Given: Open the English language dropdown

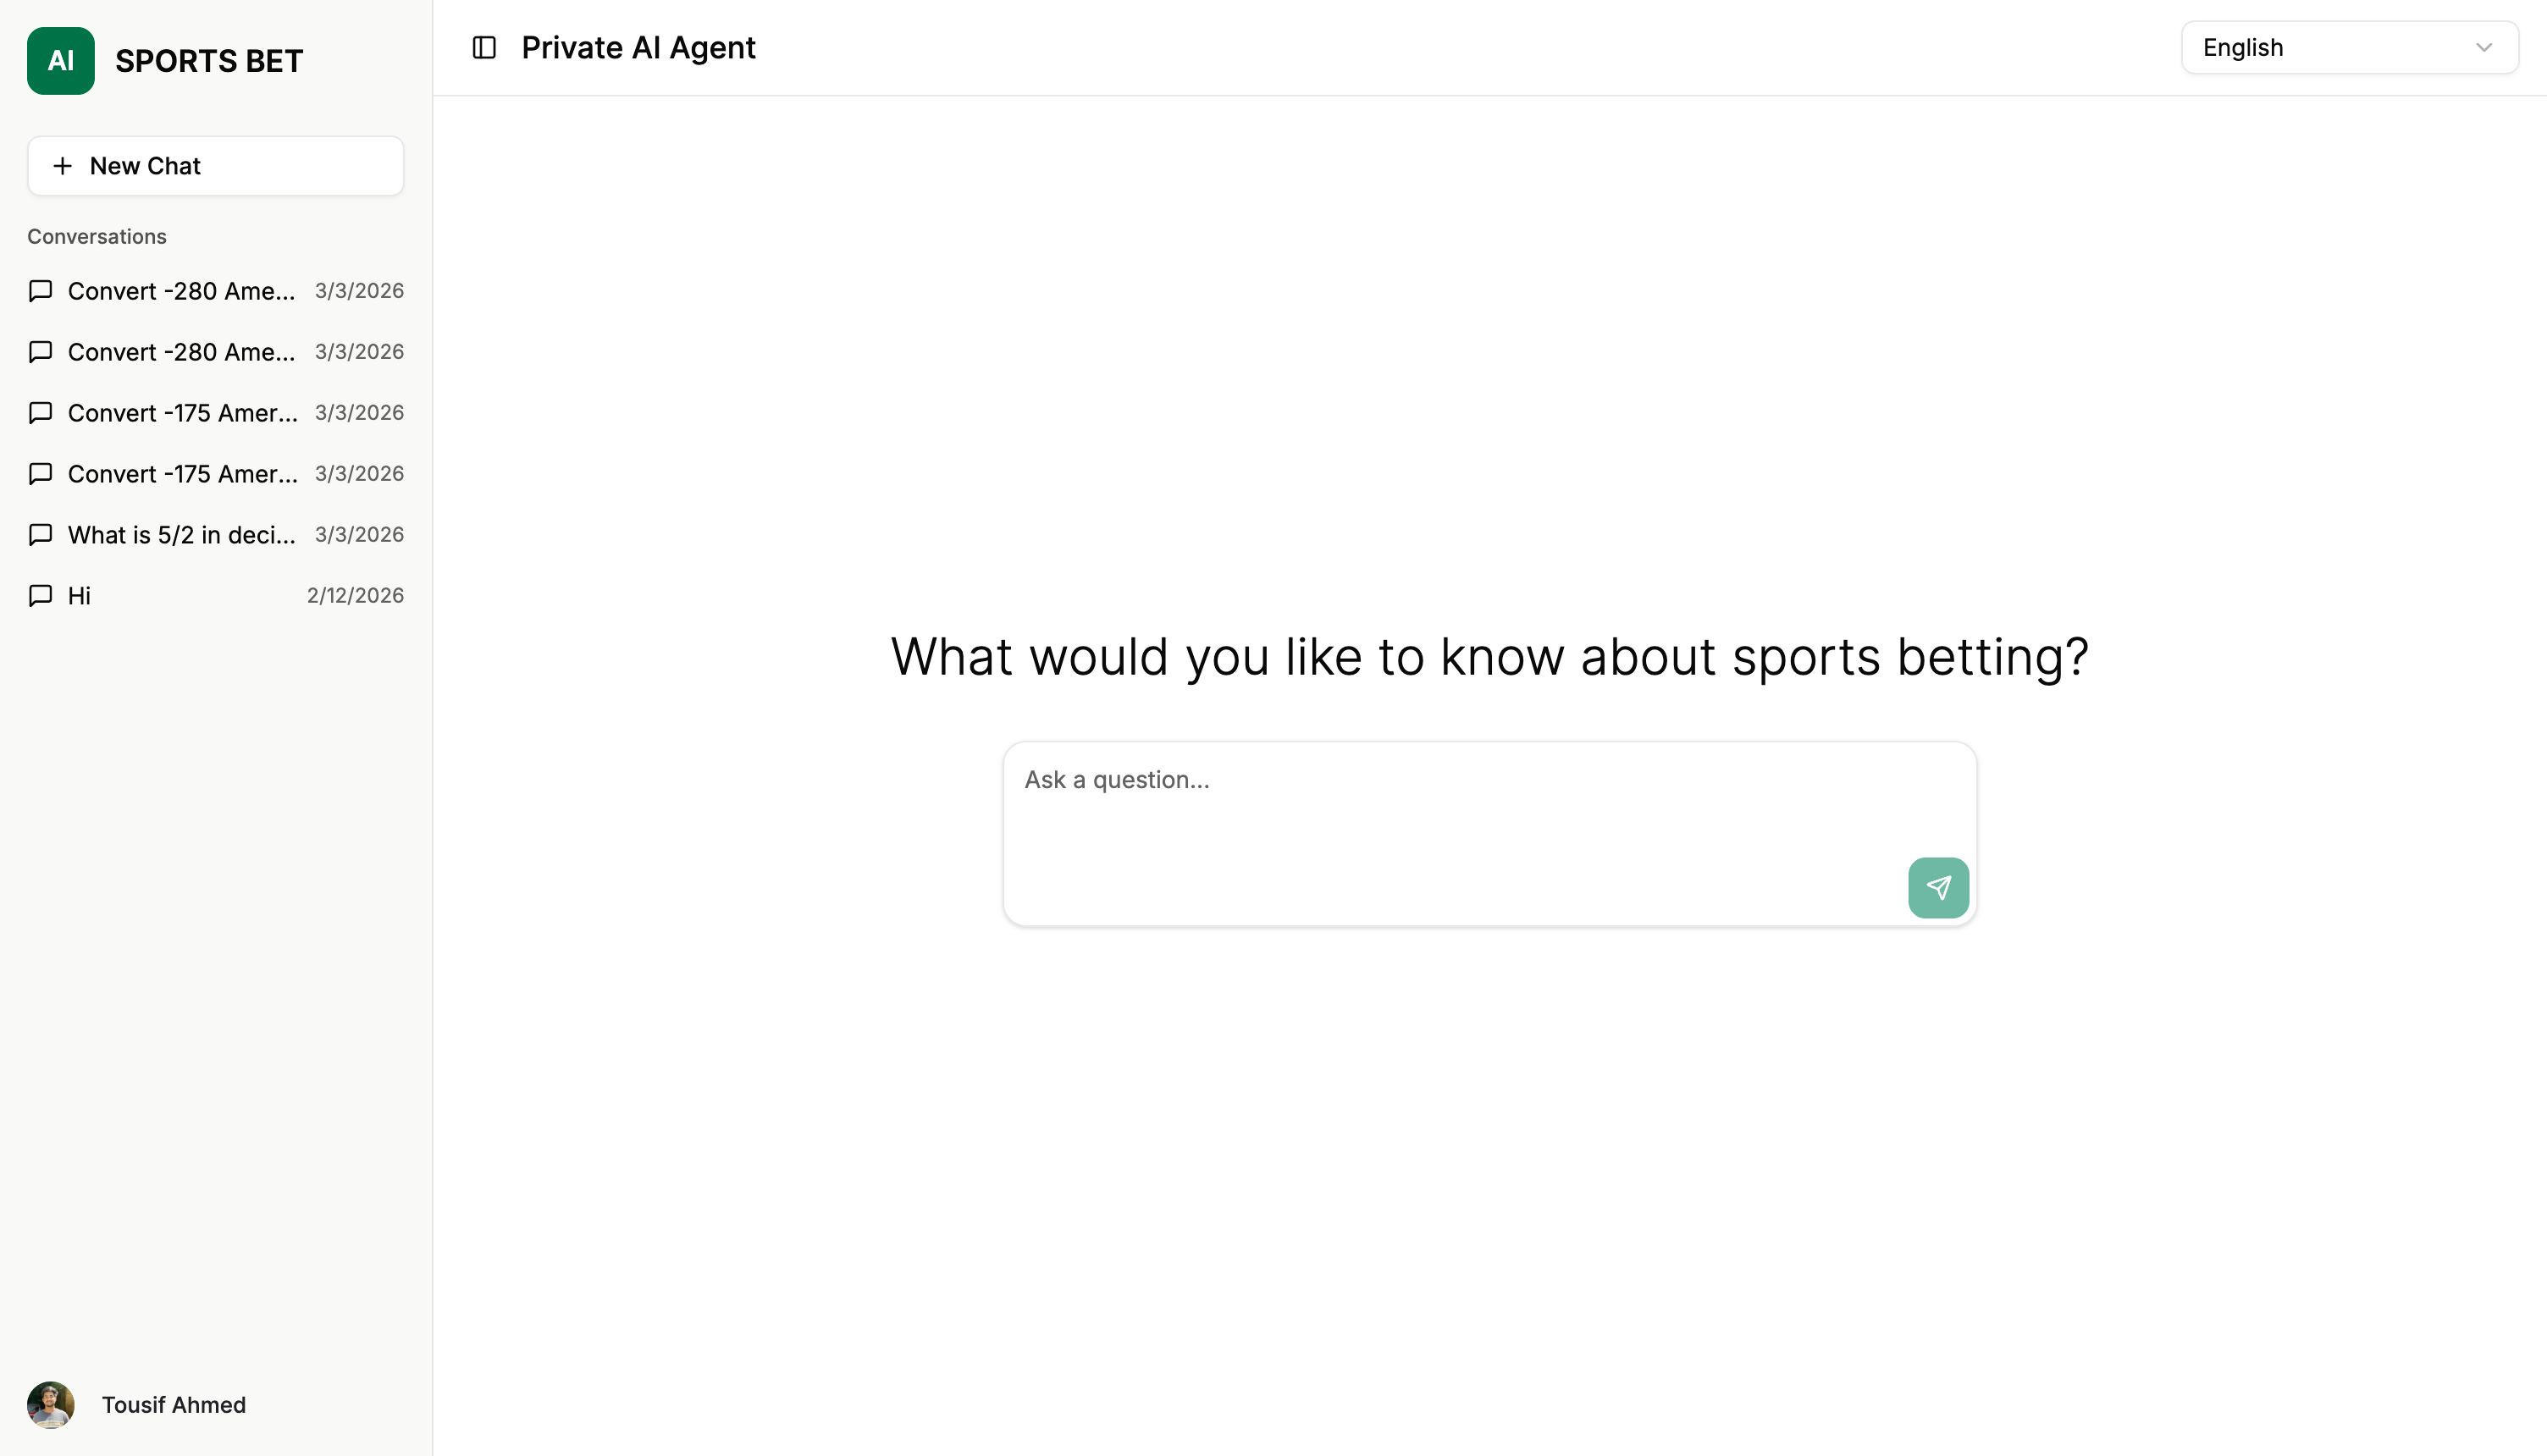Looking at the screenshot, I should (x=2348, y=47).
